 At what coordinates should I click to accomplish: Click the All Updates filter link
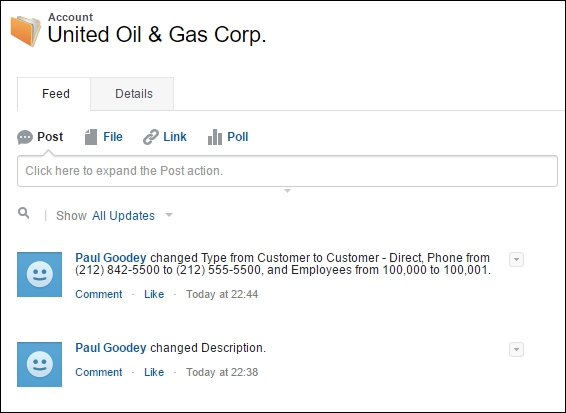point(123,216)
